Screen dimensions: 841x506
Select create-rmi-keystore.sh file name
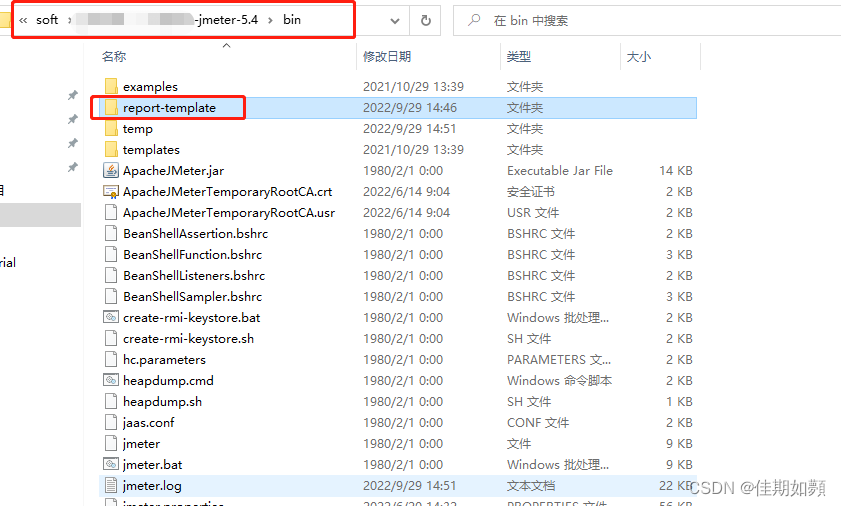[188, 339]
